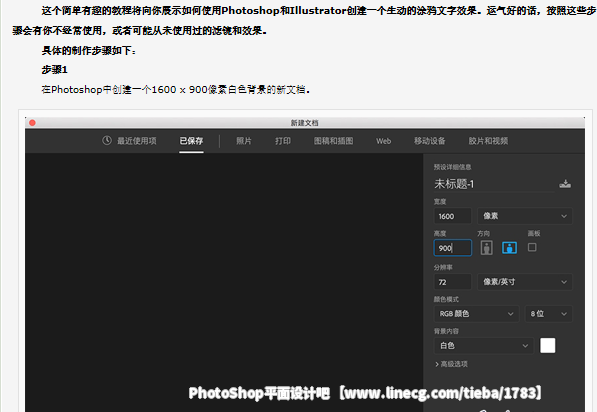Switch to the 已保存 tab

[x=191, y=141]
